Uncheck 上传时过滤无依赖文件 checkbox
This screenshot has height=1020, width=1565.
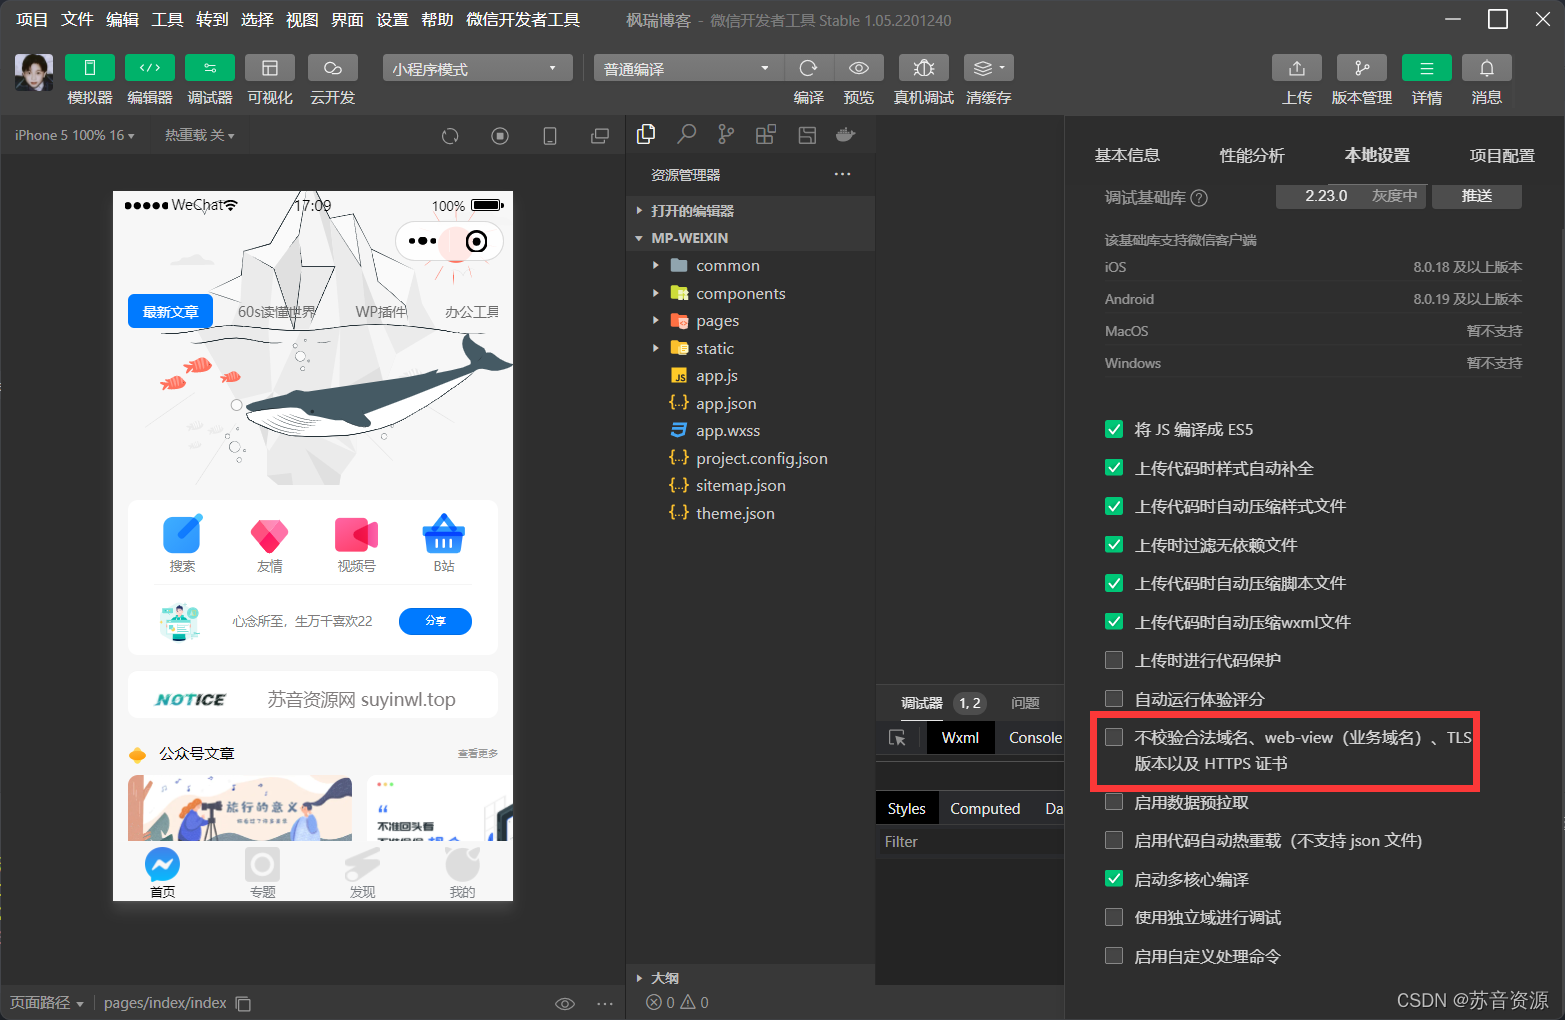(1114, 544)
